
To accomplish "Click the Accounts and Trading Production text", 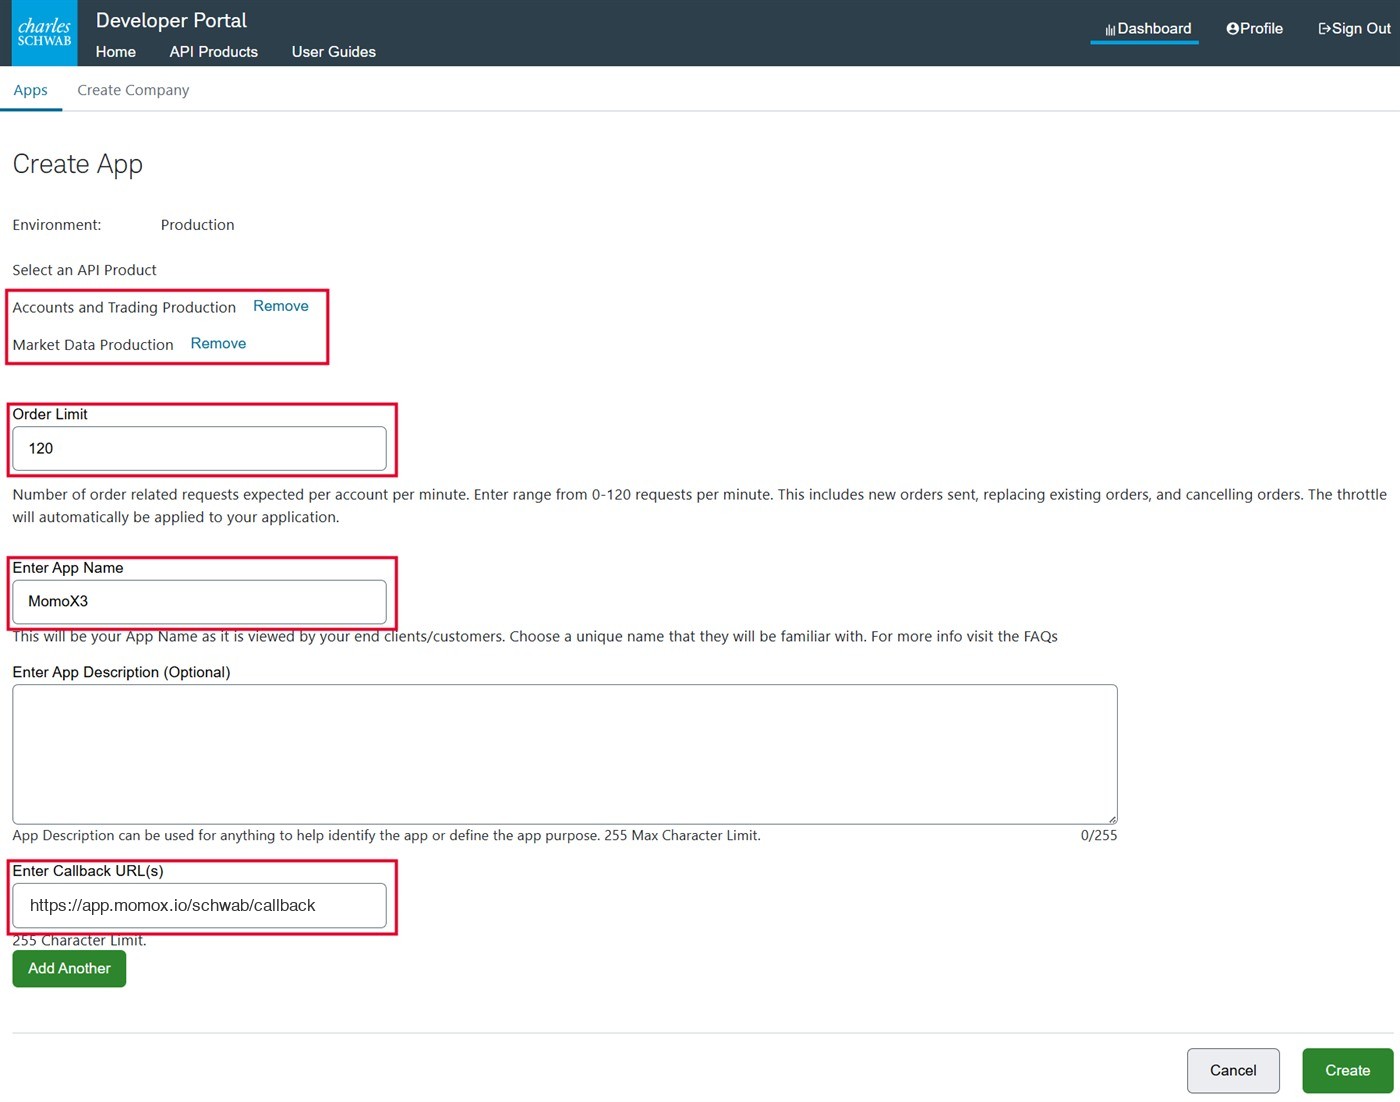I will pos(124,307).
